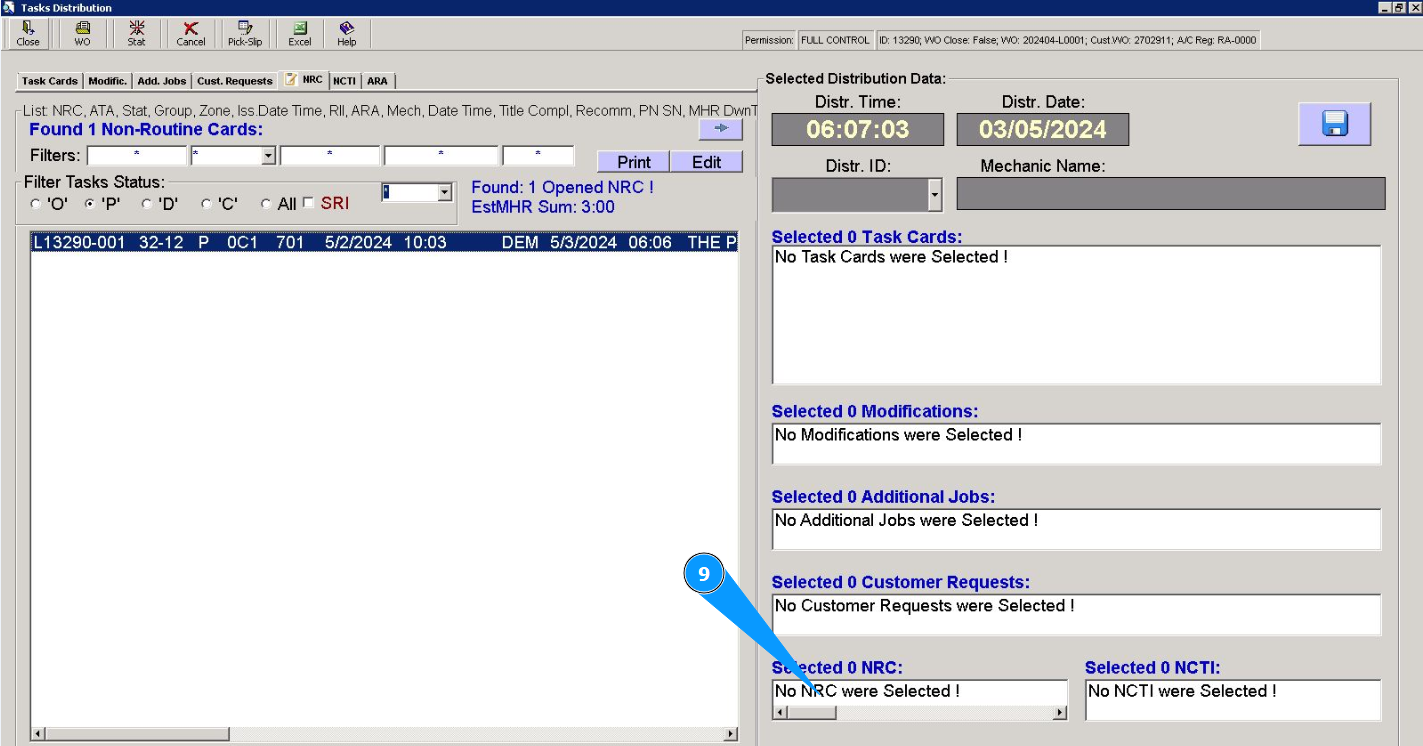Click the Mechanic Name field
This screenshot has height=746, width=1423.
[x=1171, y=194]
